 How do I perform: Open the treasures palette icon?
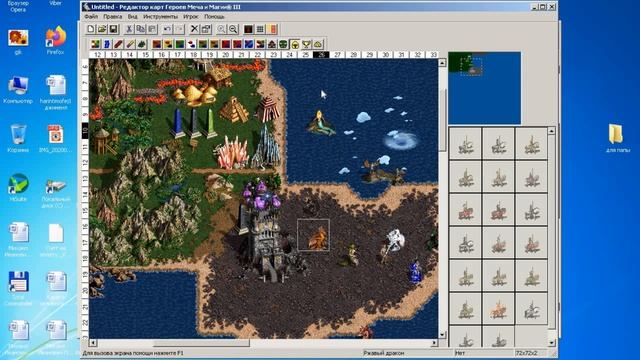click(x=318, y=44)
